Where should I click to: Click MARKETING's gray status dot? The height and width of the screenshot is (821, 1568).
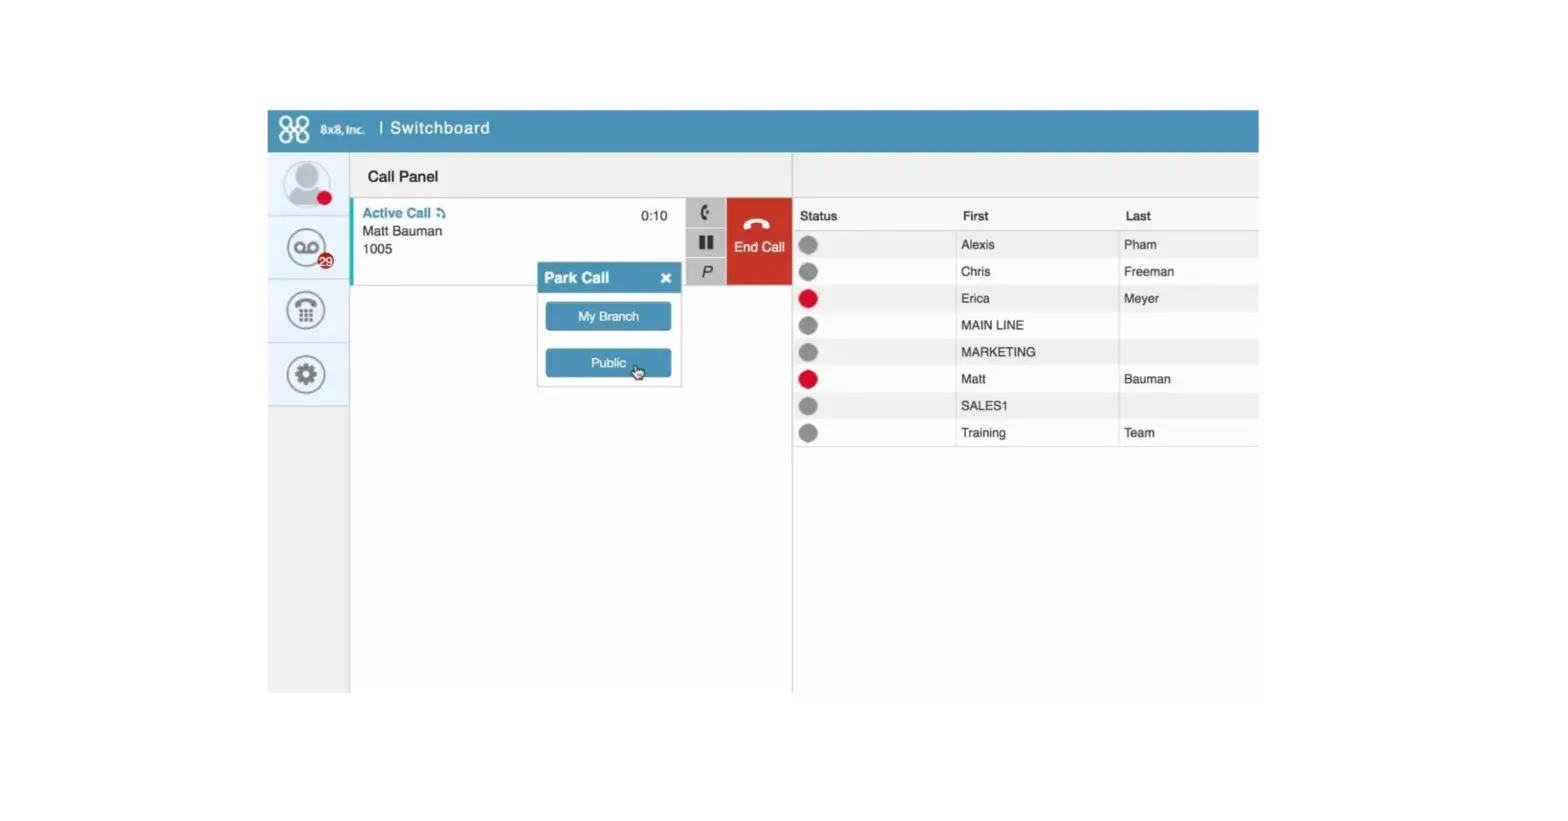pyautogui.click(x=808, y=353)
